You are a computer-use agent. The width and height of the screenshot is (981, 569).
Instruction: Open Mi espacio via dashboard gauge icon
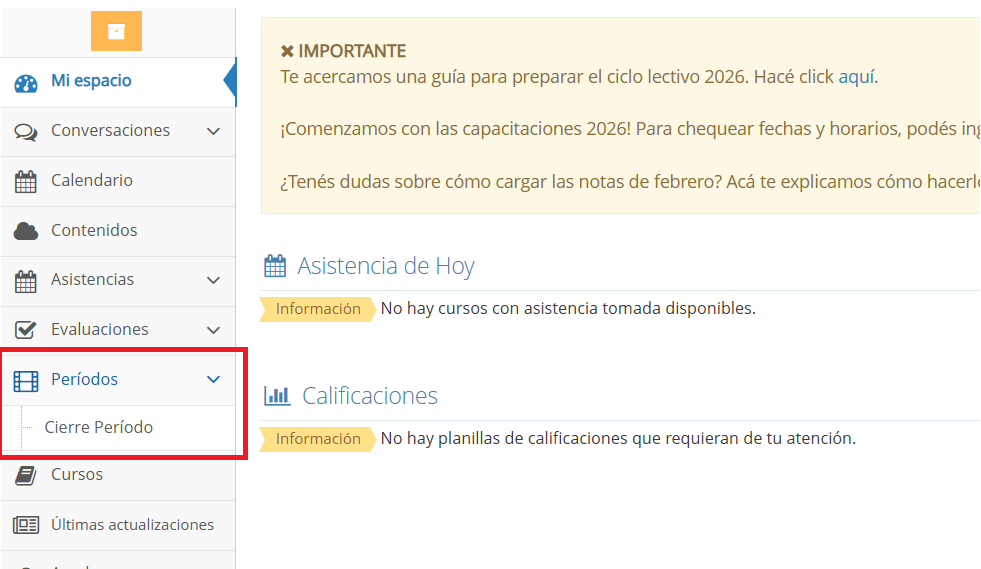[26, 82]
